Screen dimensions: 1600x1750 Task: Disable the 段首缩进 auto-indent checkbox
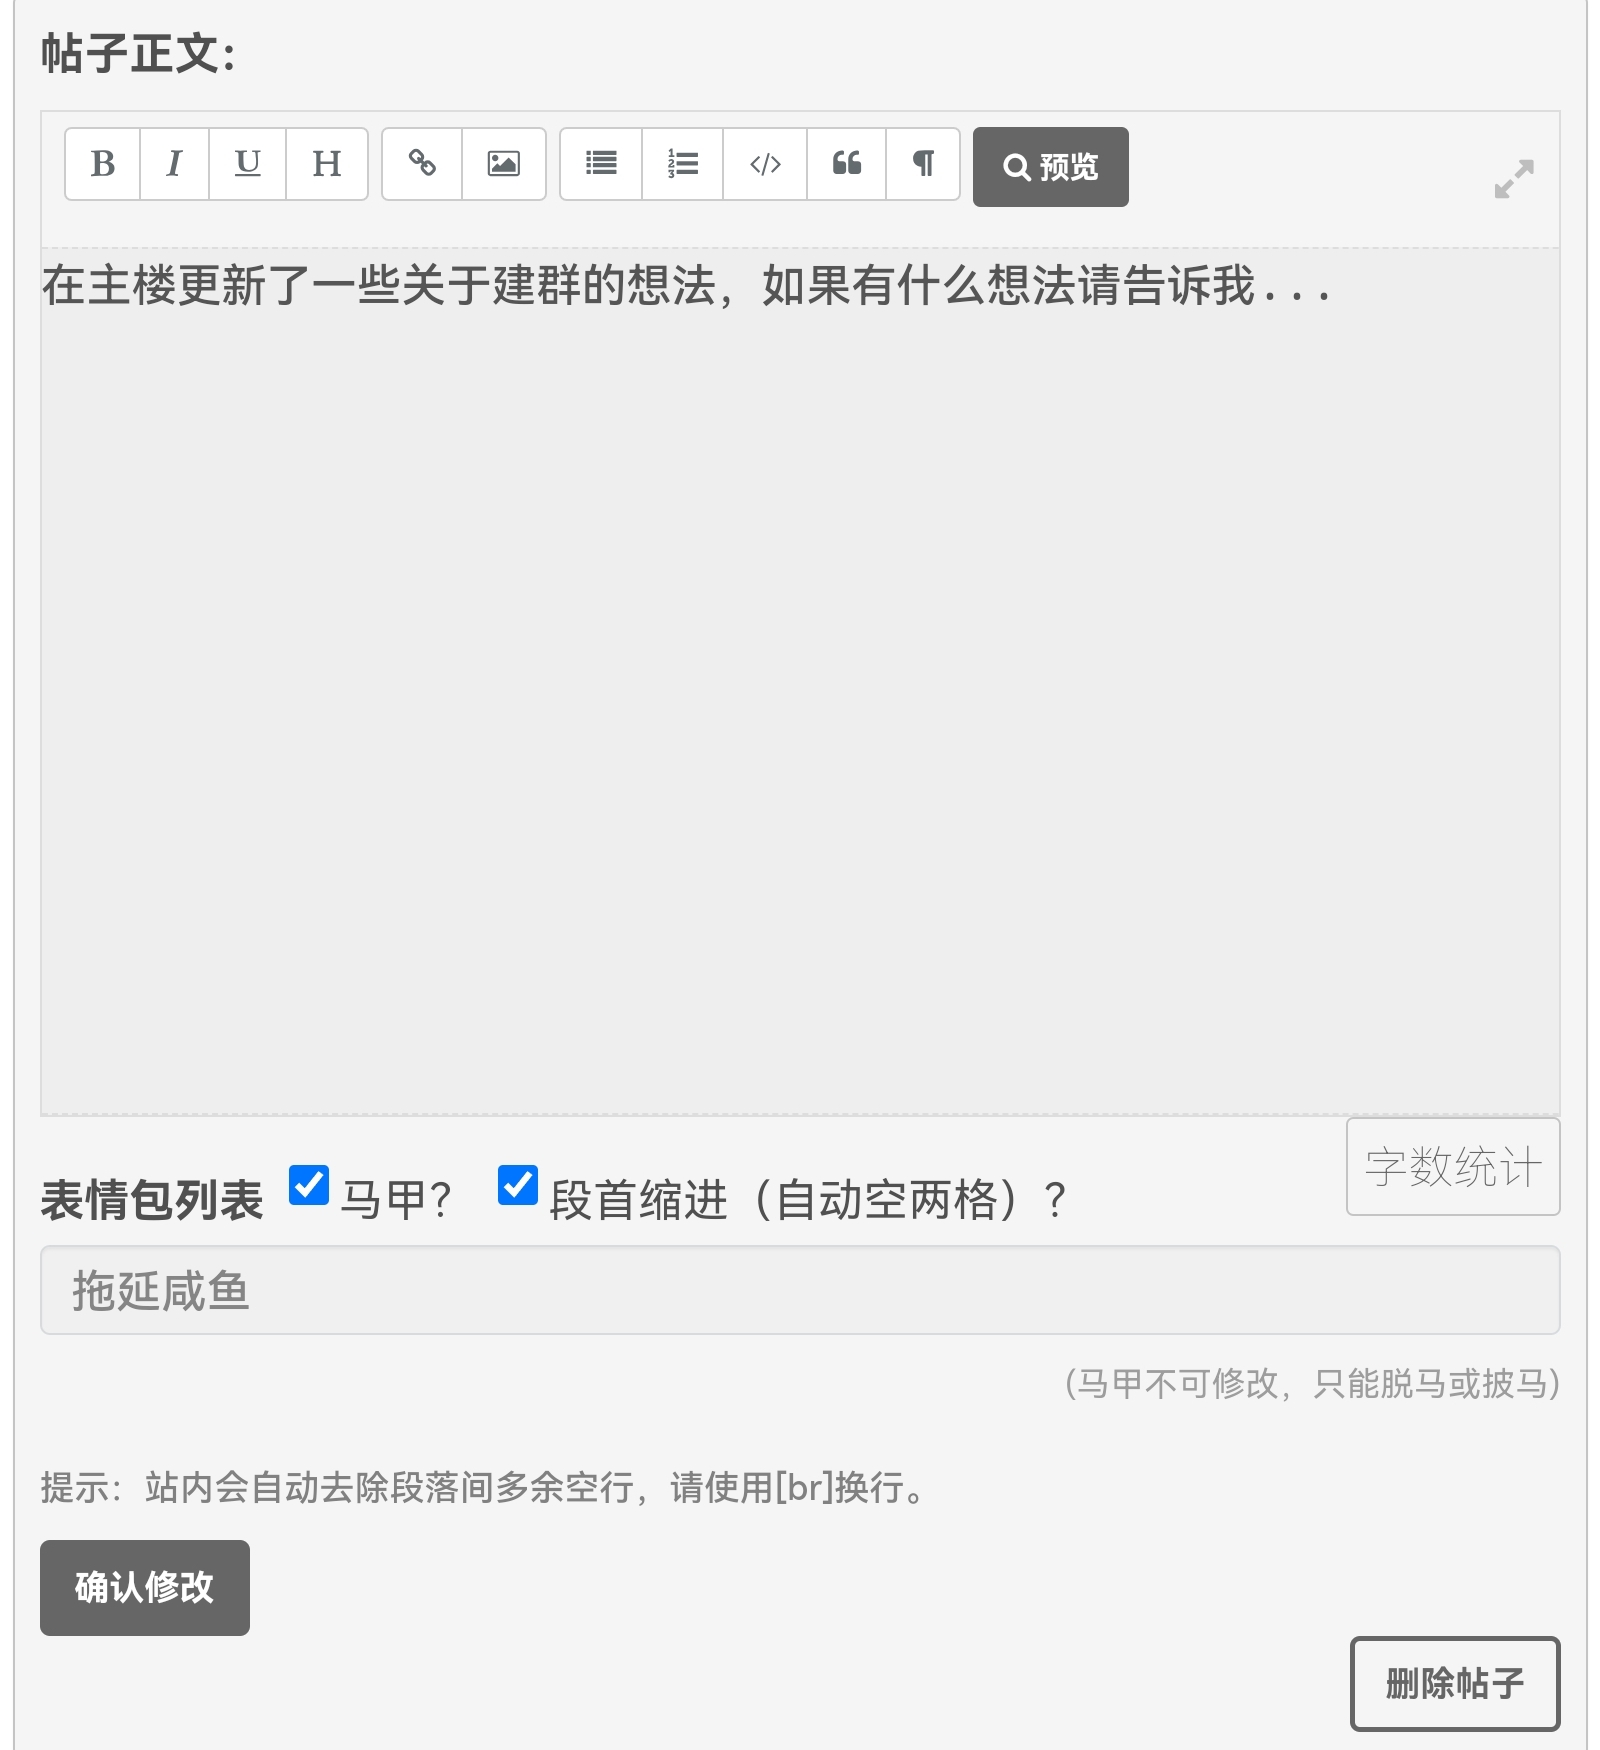pyautogui.click(x=518, y=1185)
